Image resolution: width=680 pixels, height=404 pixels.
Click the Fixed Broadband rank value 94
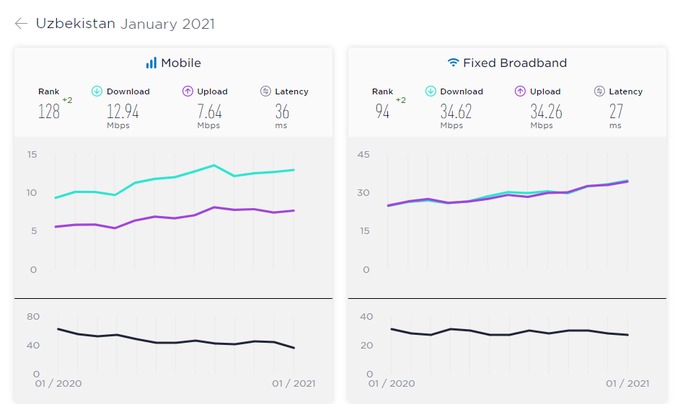[x=383, y=111]
